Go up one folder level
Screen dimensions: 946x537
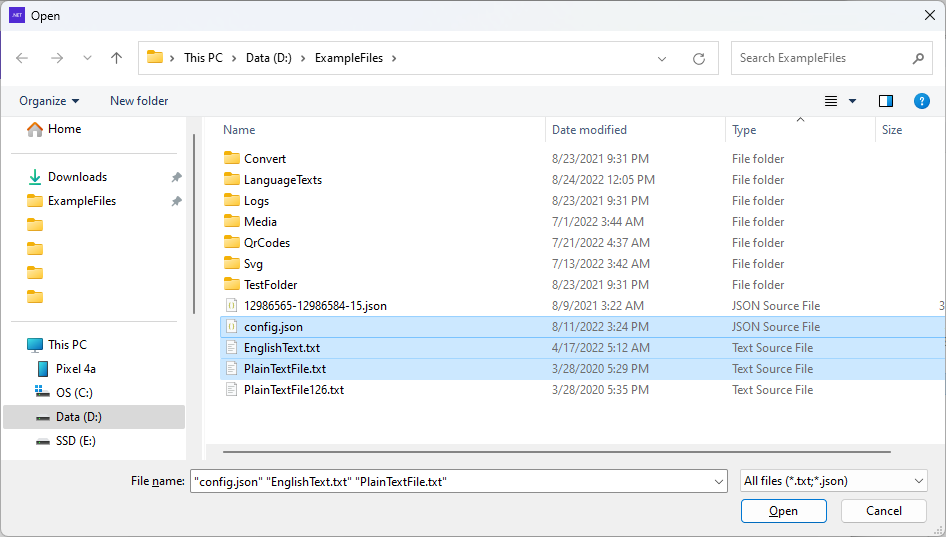coord(116,58)
